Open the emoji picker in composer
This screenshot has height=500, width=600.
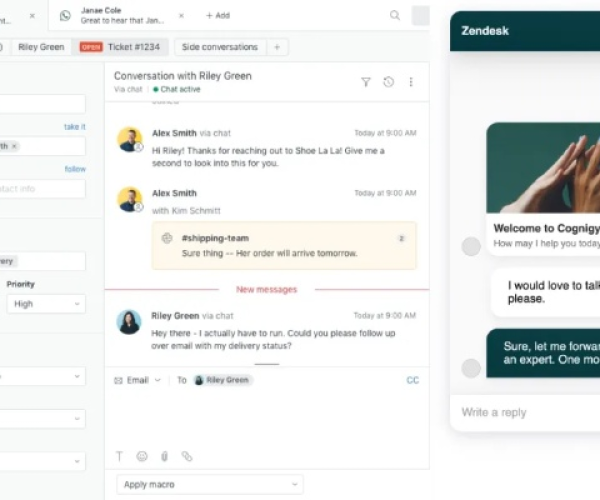pos(142,456)
